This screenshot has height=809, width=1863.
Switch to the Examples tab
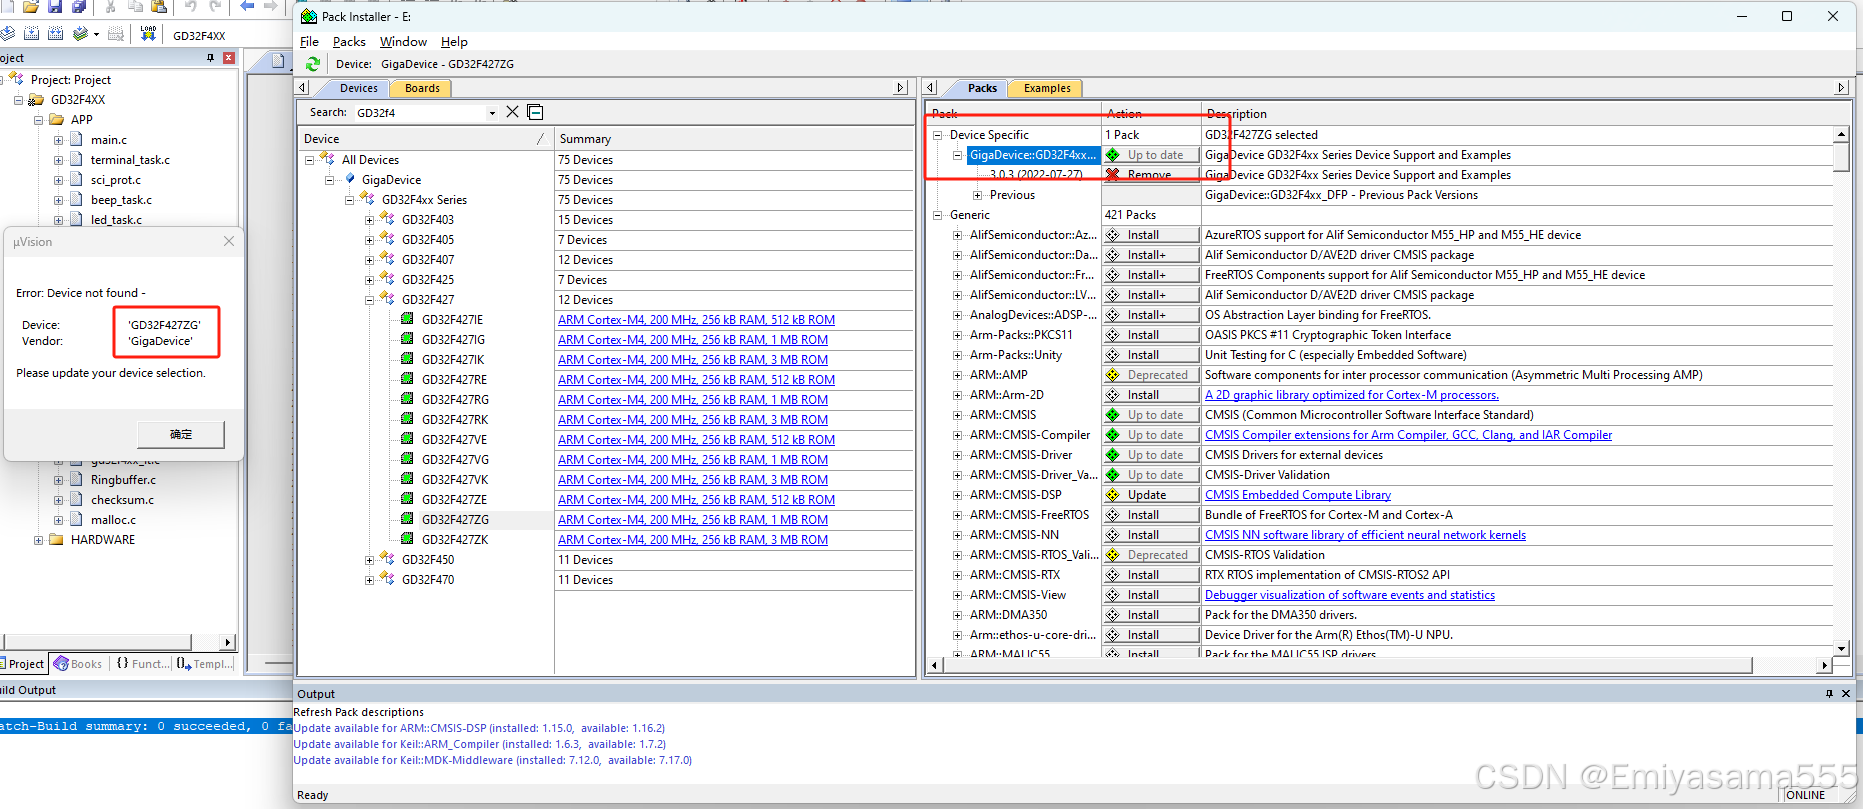(1047, 88)
